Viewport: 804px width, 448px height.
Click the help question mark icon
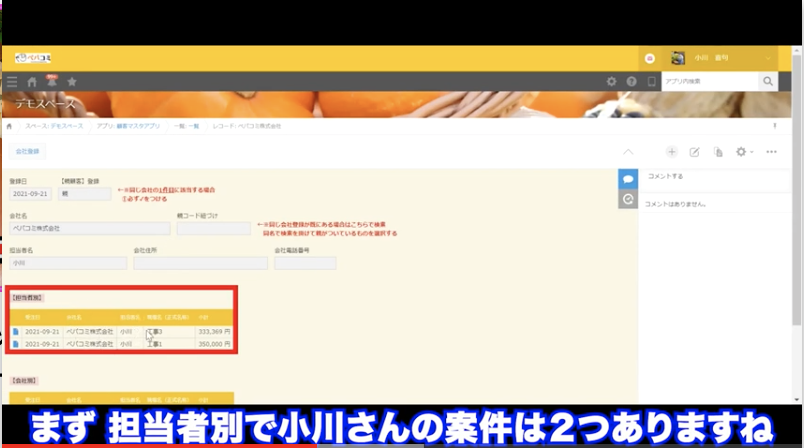631,82
